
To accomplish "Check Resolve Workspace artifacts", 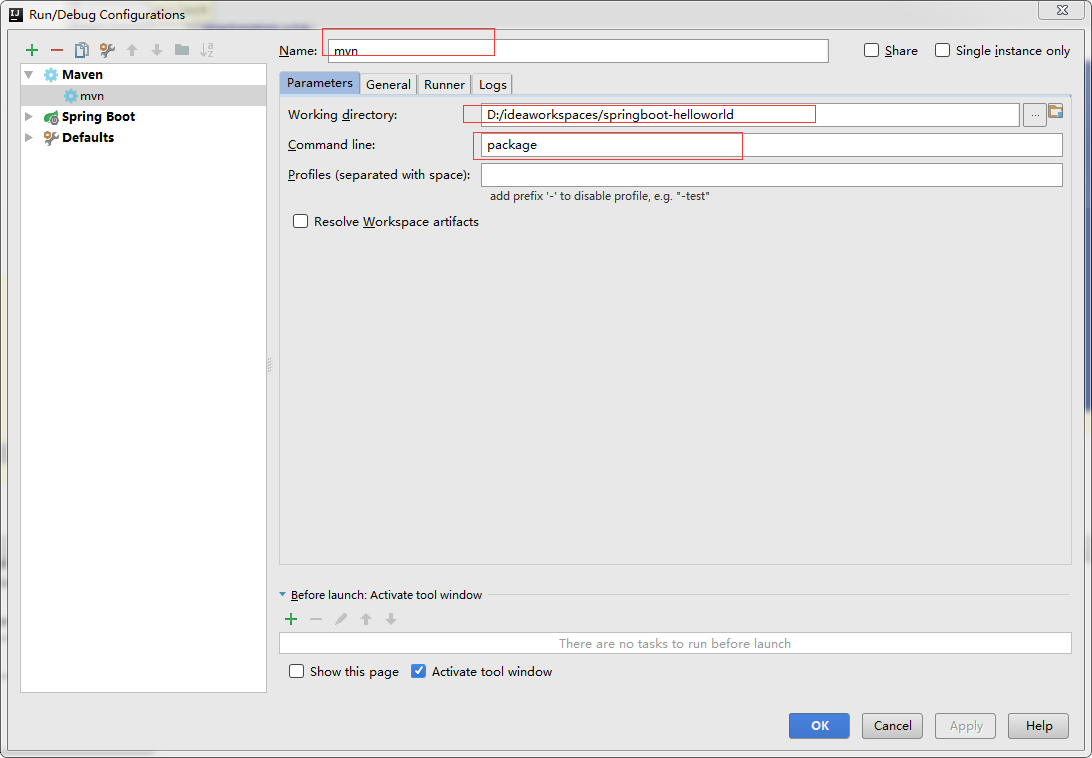I will pos(300,222).
